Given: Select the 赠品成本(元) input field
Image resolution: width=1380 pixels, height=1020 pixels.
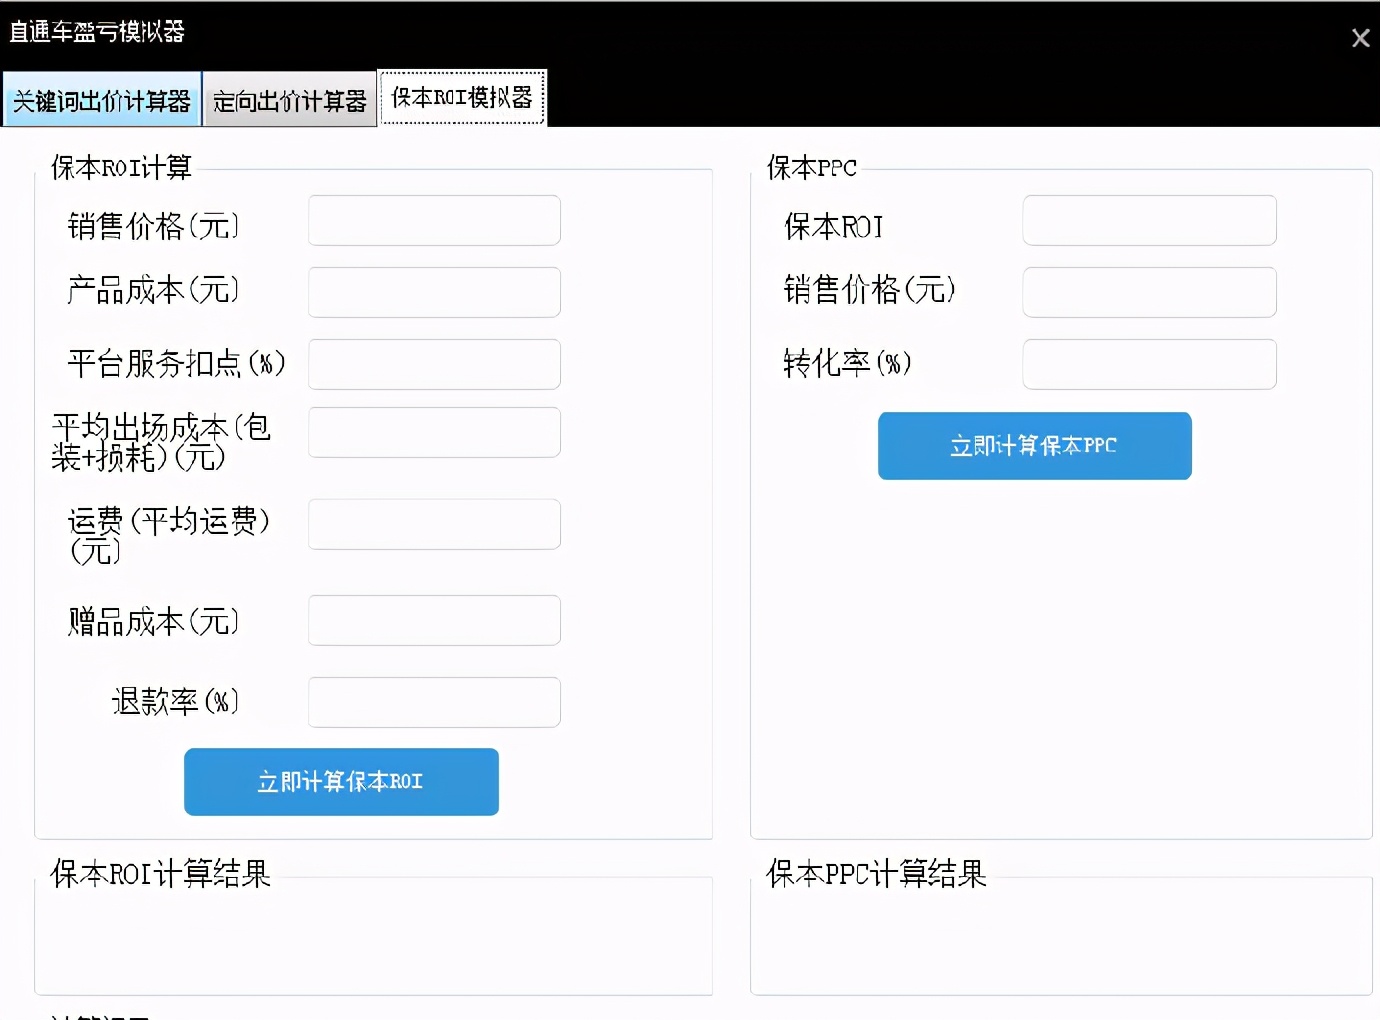Looking at the screenshot, I should tap(434, 620).
